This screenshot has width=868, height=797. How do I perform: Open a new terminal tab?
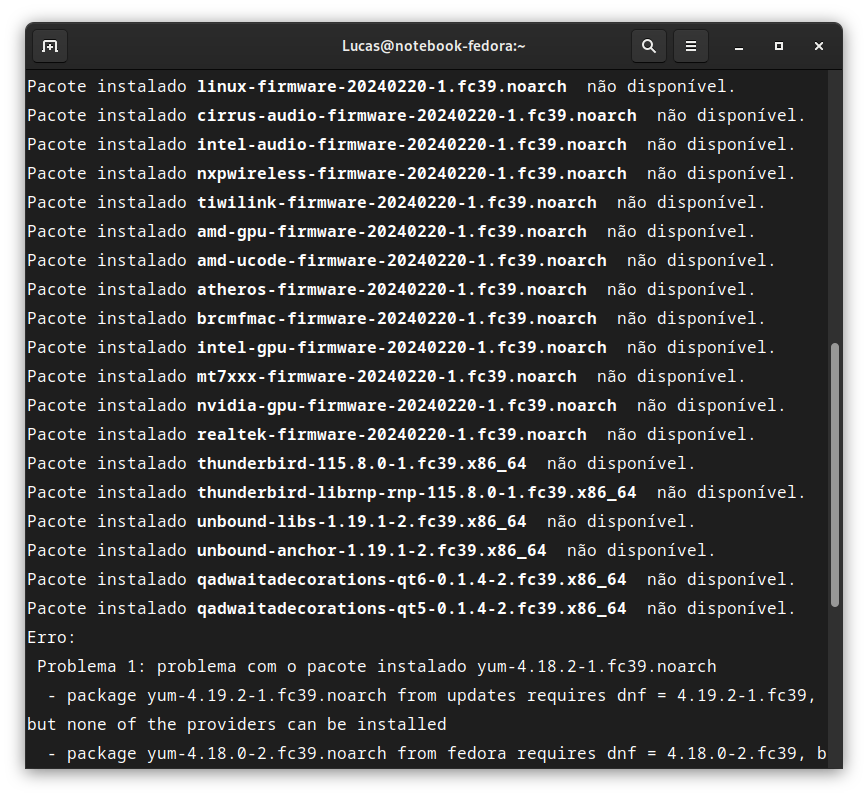point(50,46)
